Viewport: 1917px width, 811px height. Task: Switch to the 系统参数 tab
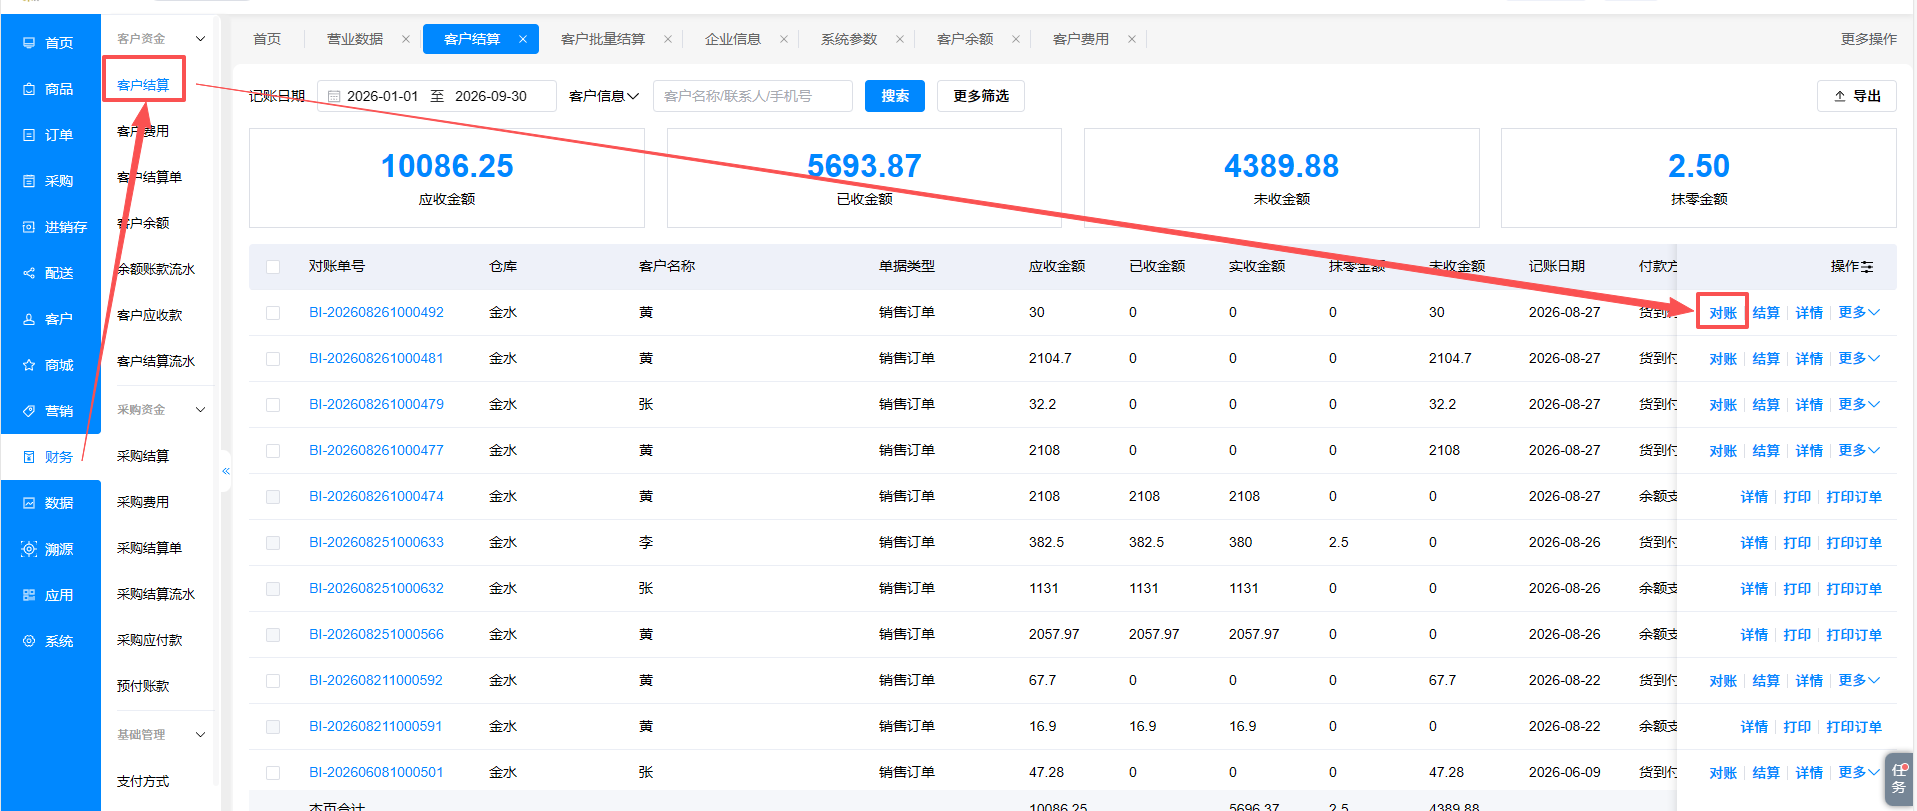click(x=849, y=39)
